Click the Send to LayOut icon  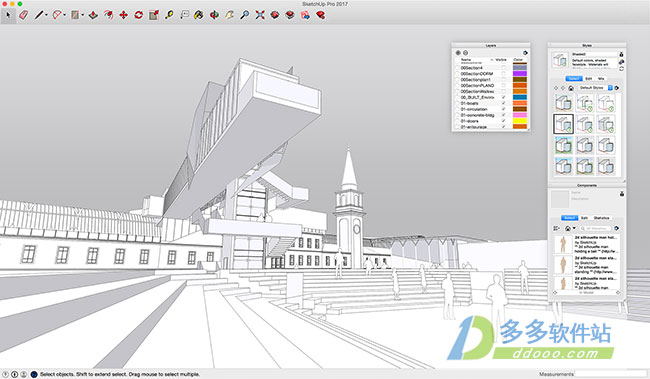(305, 15)
